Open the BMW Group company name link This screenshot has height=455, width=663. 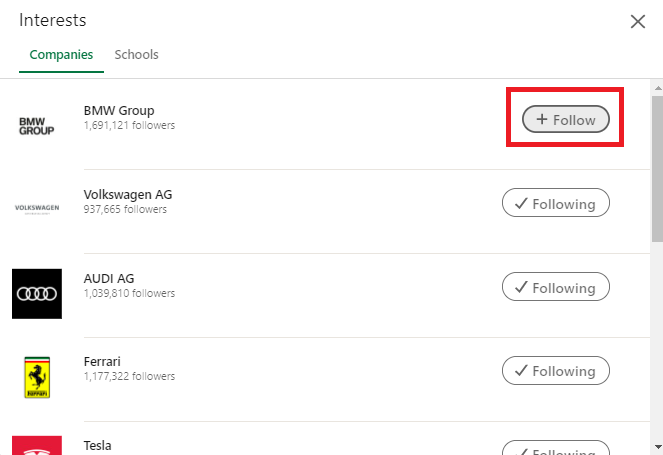119,111
